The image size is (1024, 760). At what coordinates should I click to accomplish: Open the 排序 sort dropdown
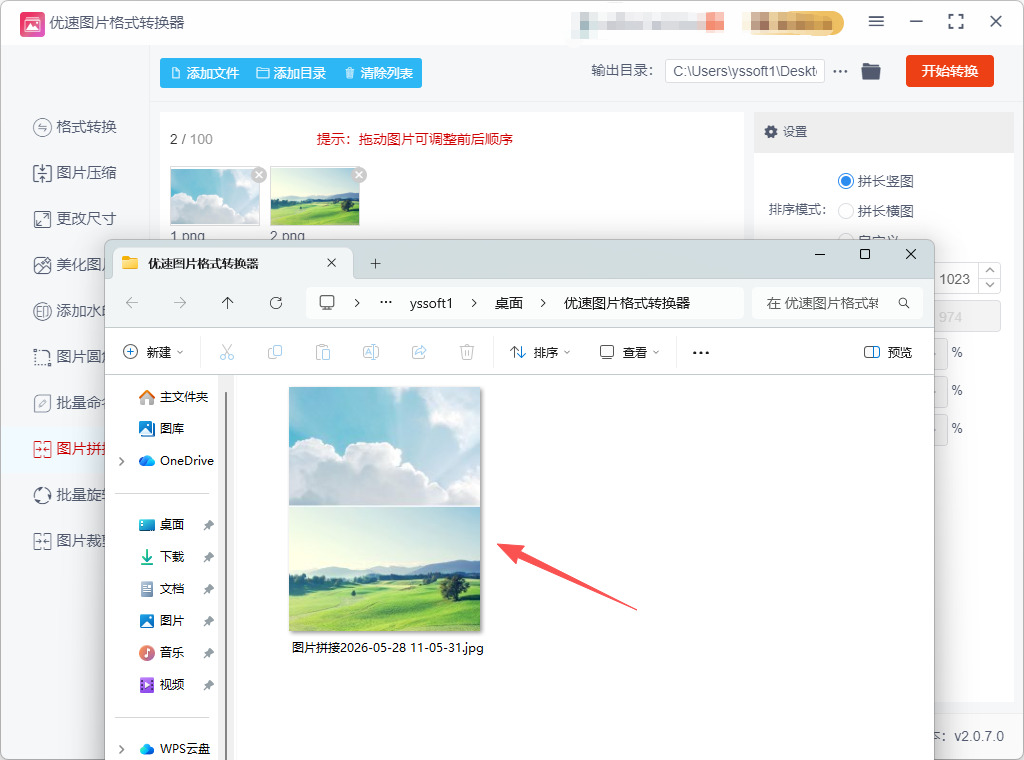click(x=540, y=353)
